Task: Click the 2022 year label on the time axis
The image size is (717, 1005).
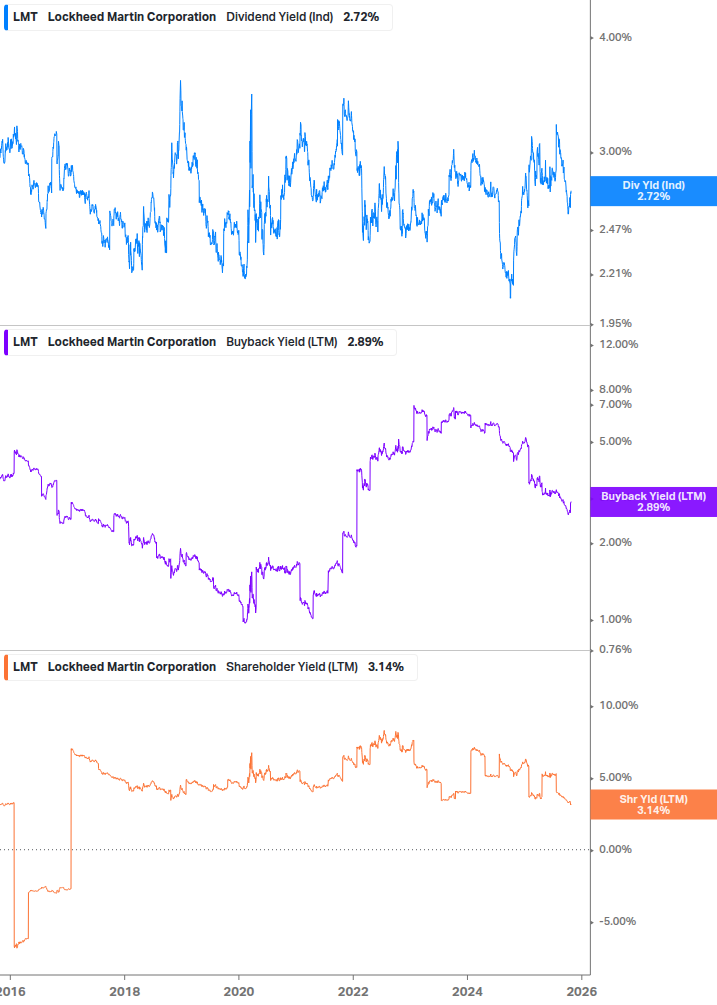Action: (353, 990)
